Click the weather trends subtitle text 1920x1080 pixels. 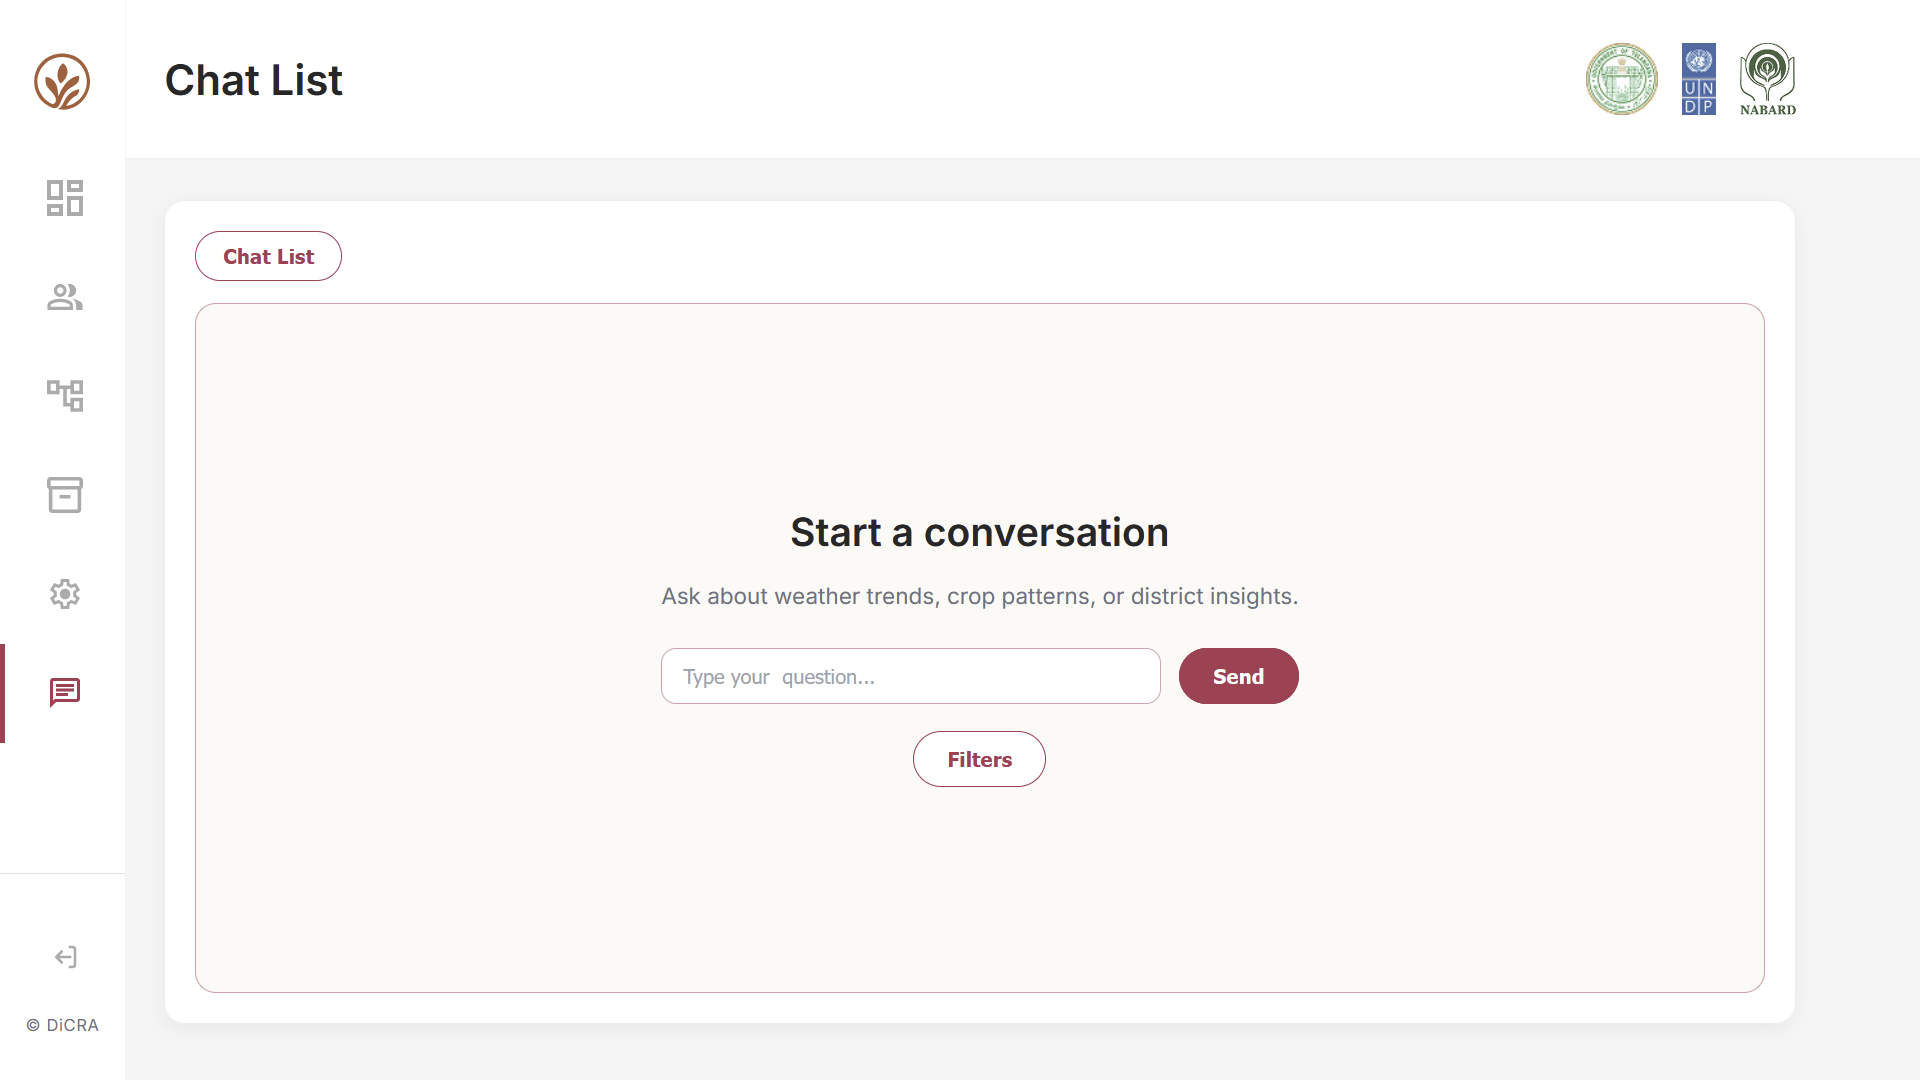979,596
